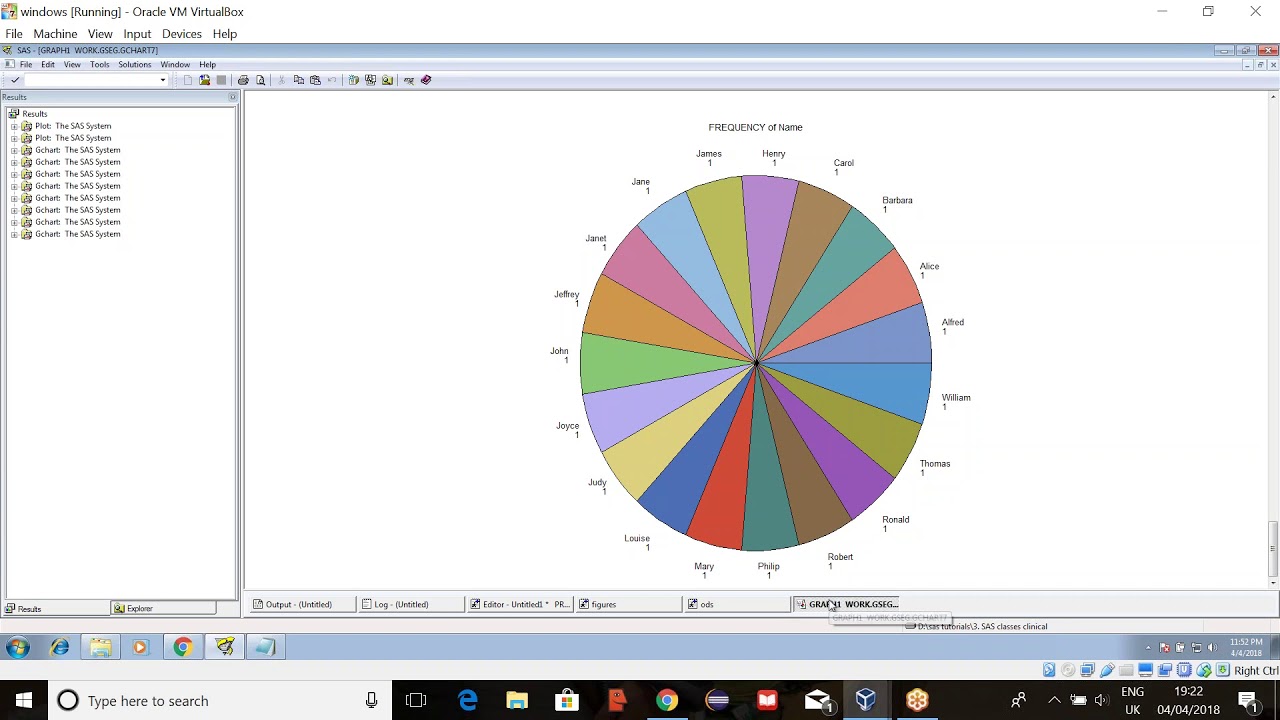
Task: Click the Louise pie slice label
Action: 637,538
